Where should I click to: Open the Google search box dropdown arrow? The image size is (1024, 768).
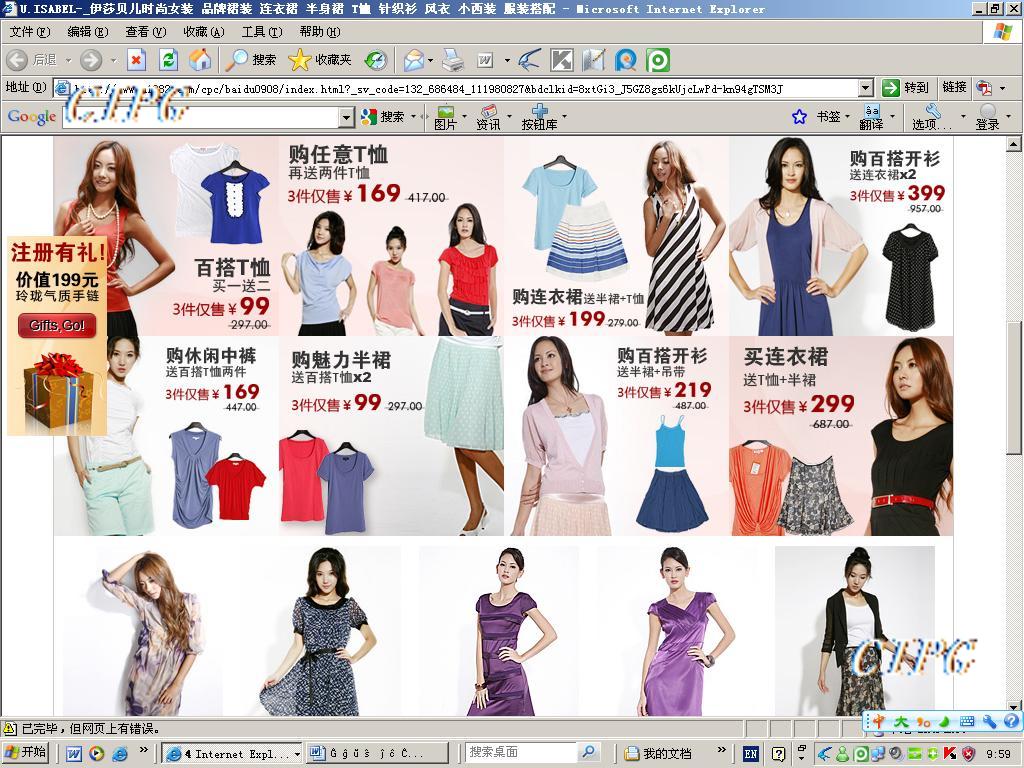[x=347, y=117]
